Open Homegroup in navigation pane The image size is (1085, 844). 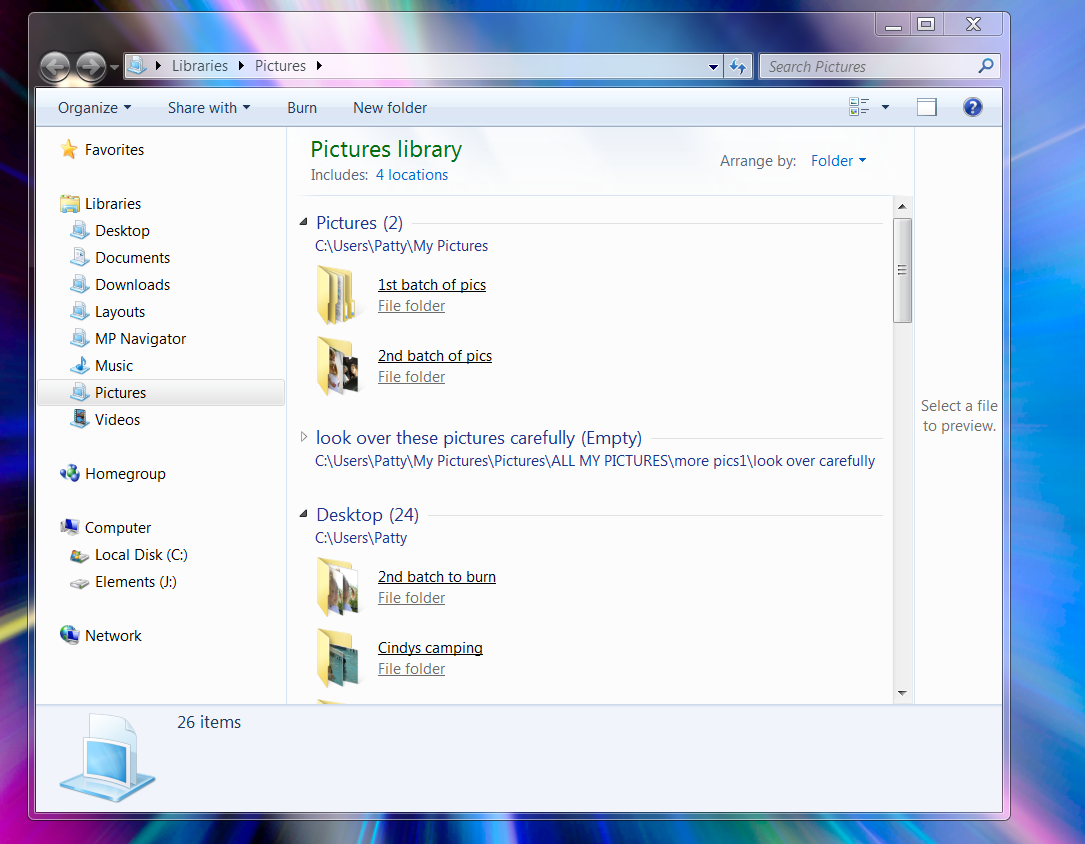(x=125, y=474)
